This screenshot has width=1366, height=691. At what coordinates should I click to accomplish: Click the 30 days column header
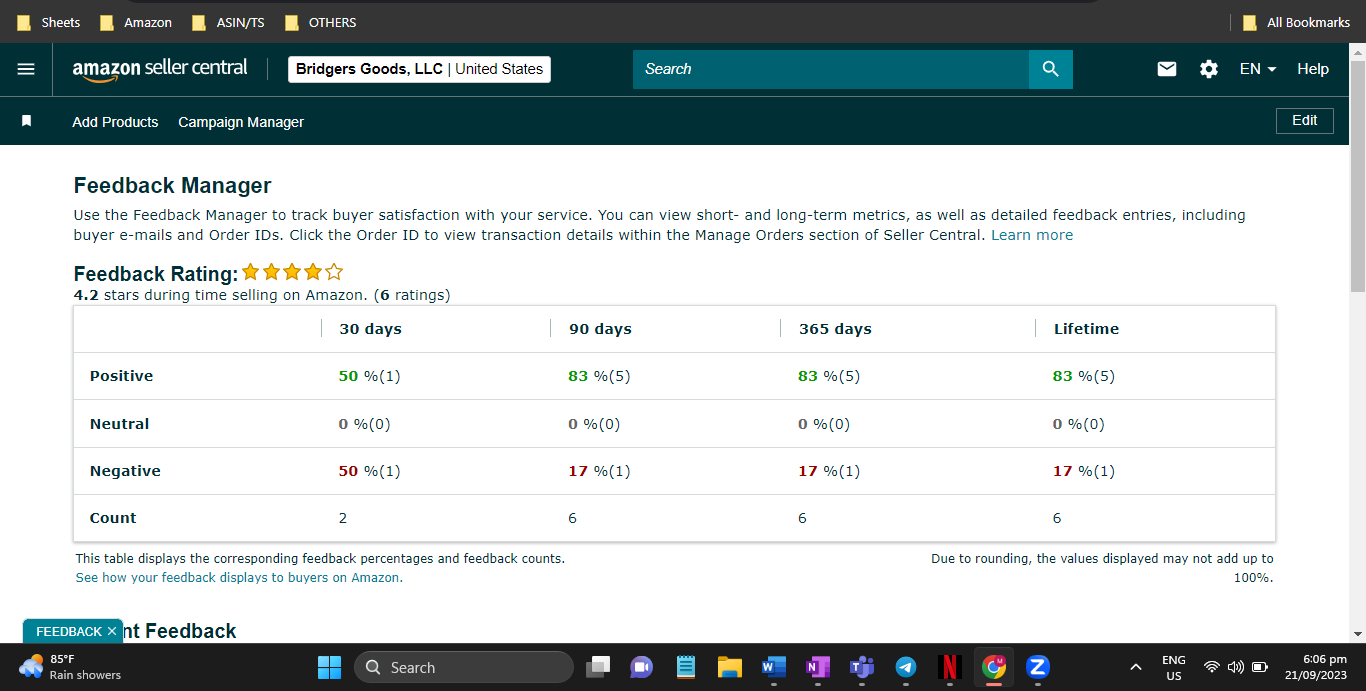[x=370, y=329]
